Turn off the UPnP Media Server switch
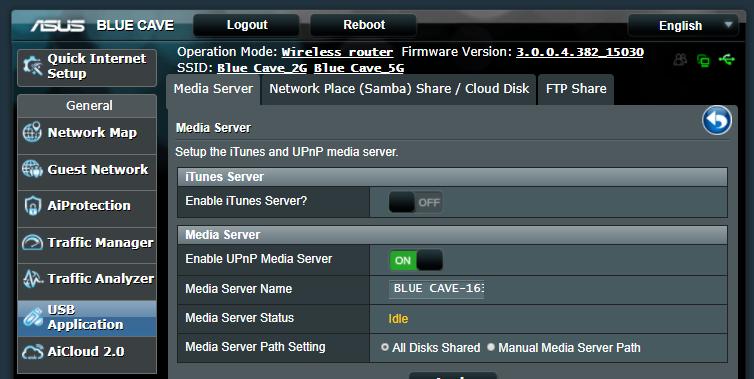 tap(416, 260)
